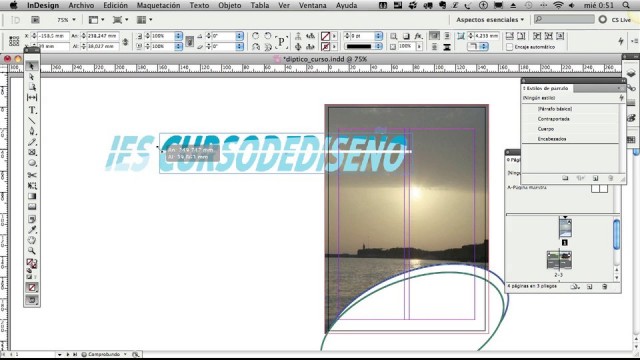Screen dimensions: 640x360
Task: Click fill and stroke swatch in toolbox
Action: point(32,264)
